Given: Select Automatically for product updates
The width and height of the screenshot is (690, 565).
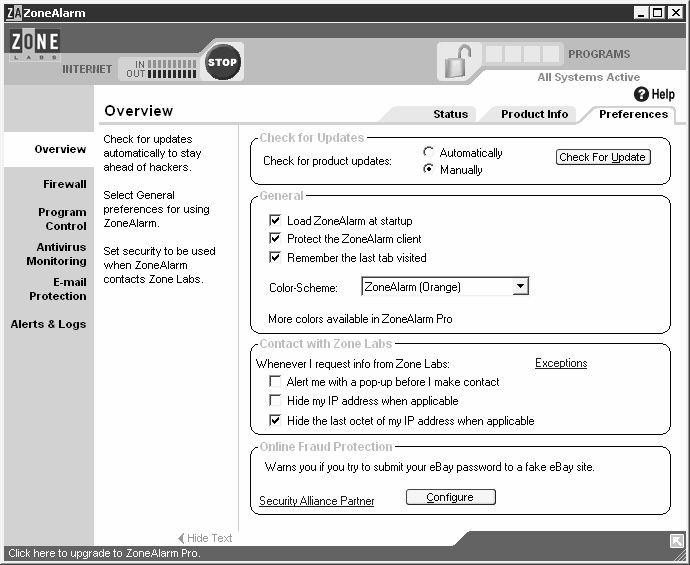Looking at the screenshot, I should (428, 152).
